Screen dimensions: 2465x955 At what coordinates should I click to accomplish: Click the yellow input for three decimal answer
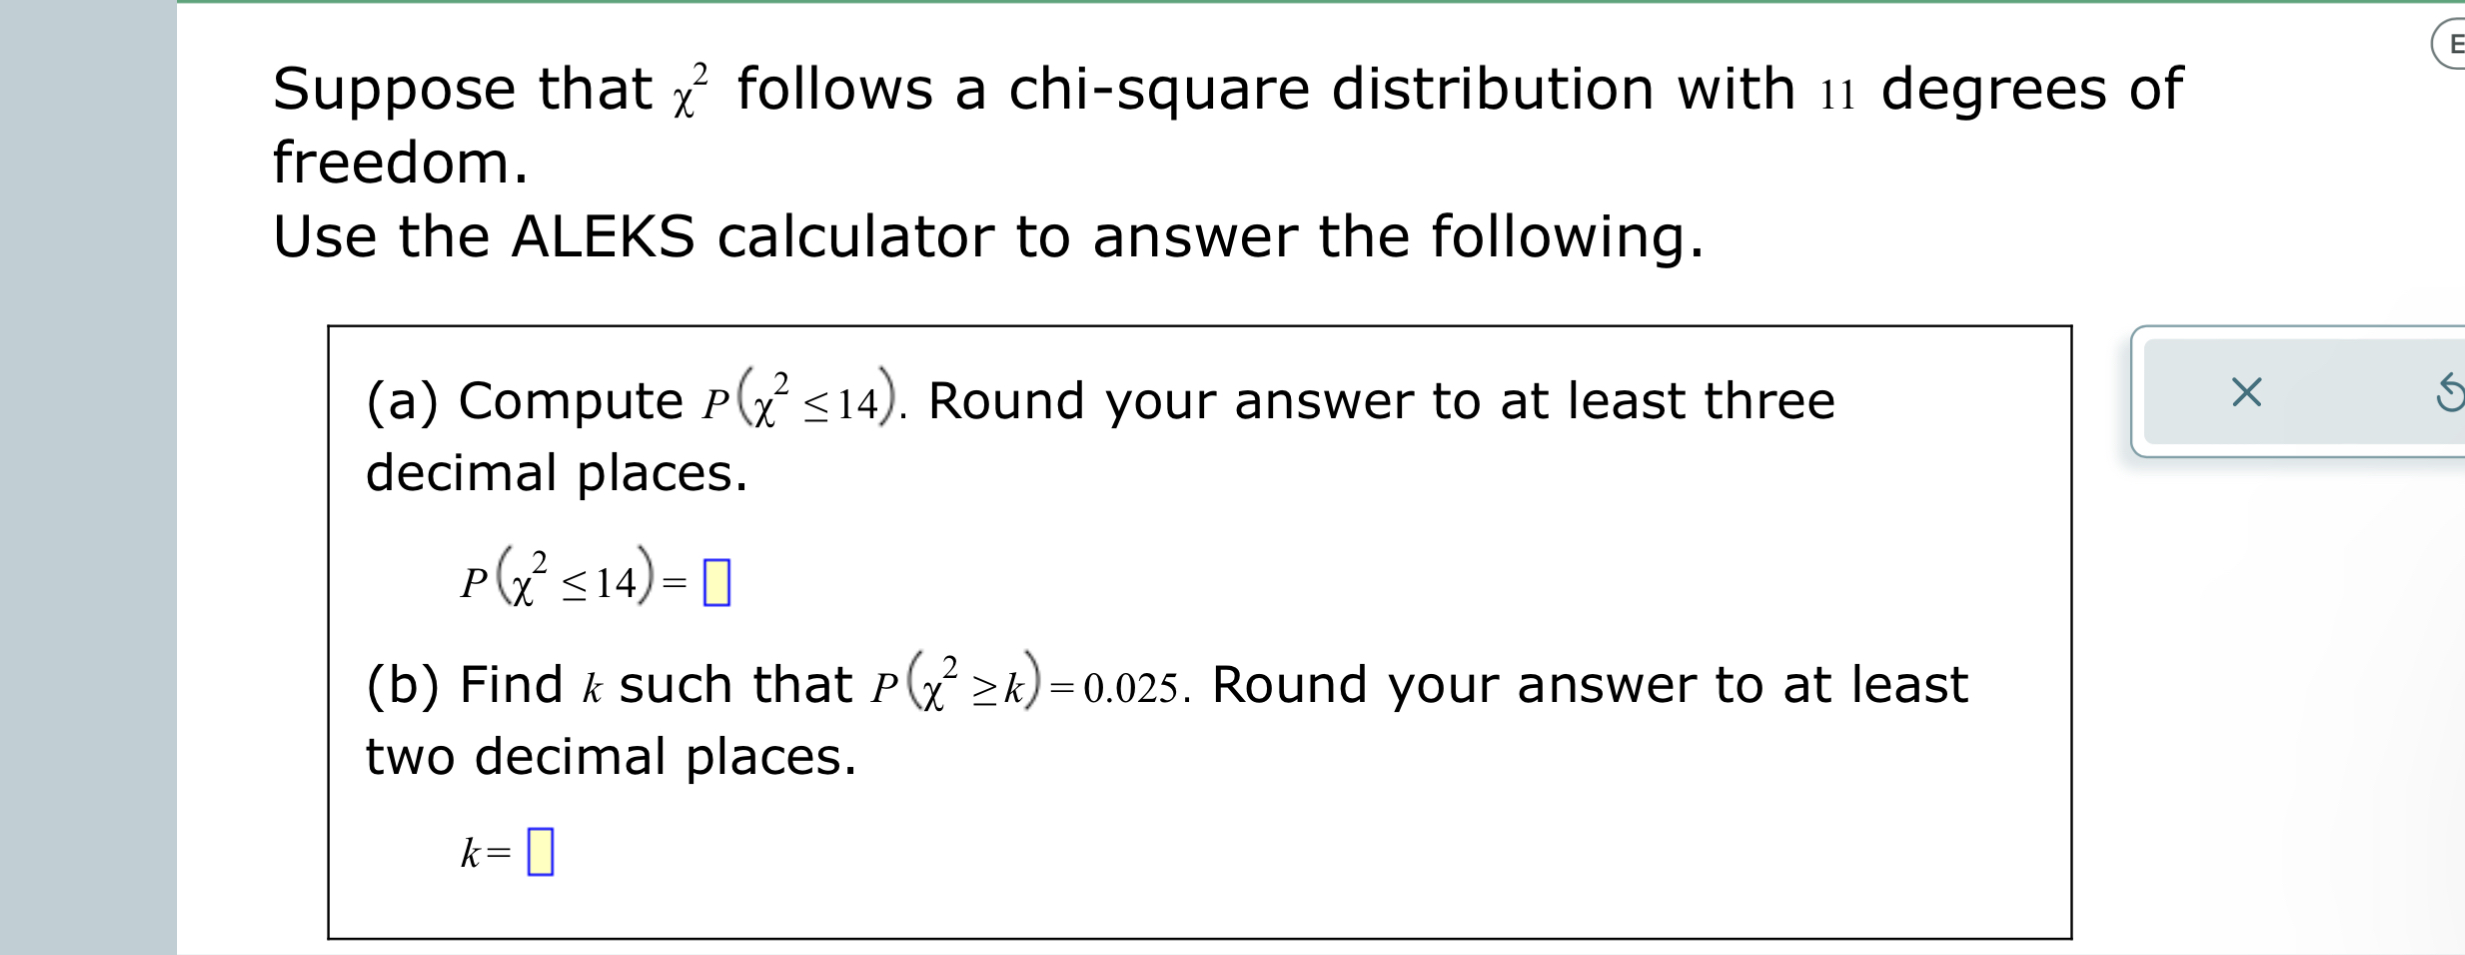pos(717,580)
